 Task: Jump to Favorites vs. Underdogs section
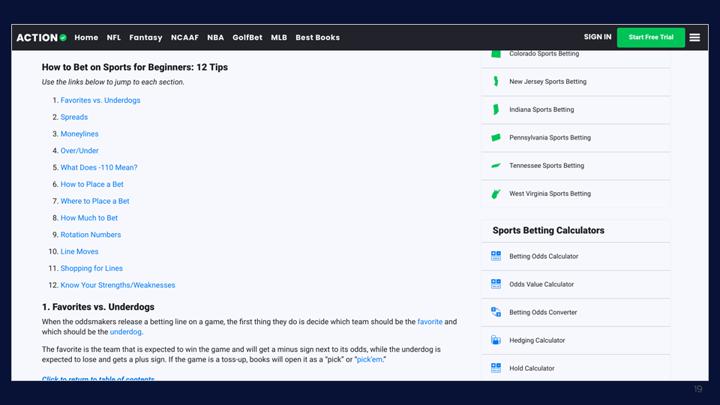point(100,100)
